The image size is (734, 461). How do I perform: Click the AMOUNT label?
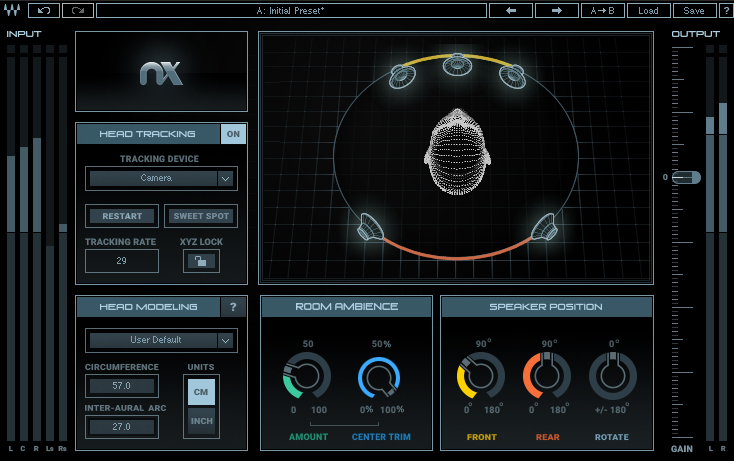[308, 437]
